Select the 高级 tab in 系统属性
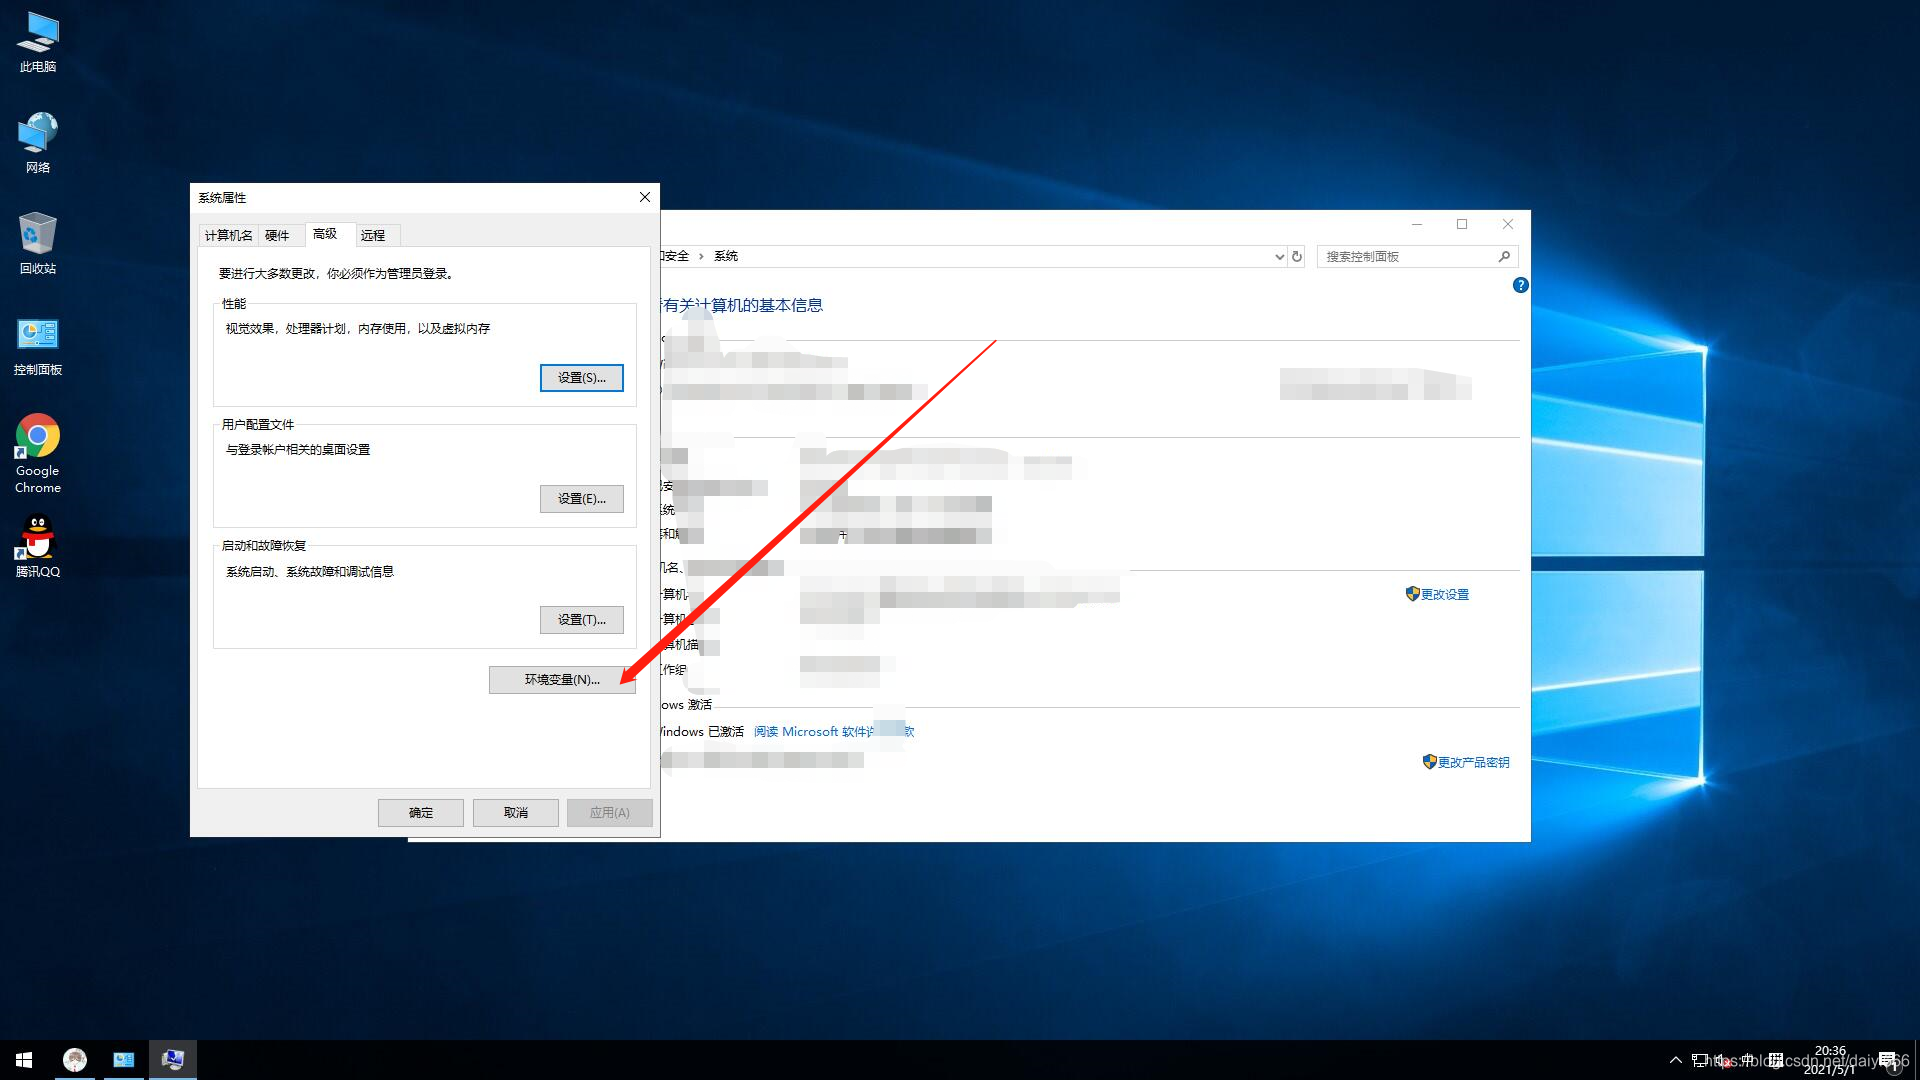1920x1080 pixels. point(323,233)
